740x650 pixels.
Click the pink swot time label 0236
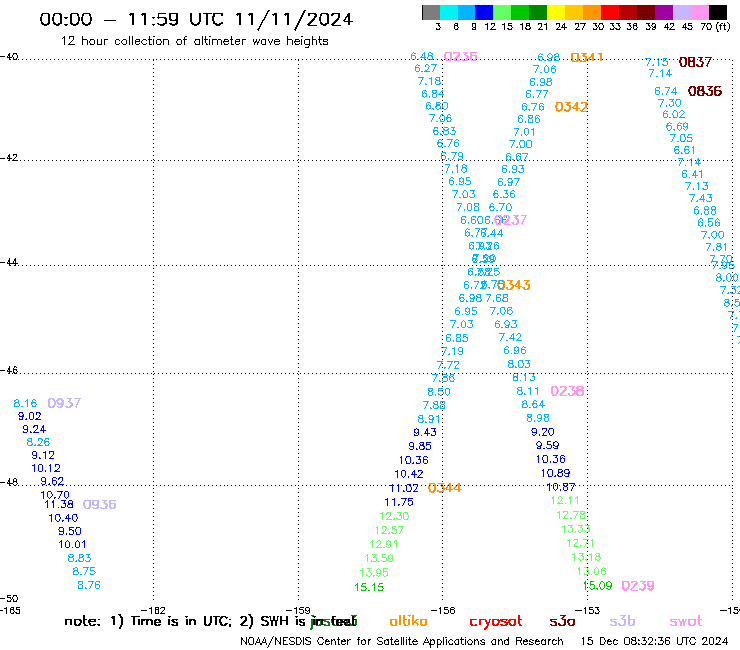click(461, 57)
